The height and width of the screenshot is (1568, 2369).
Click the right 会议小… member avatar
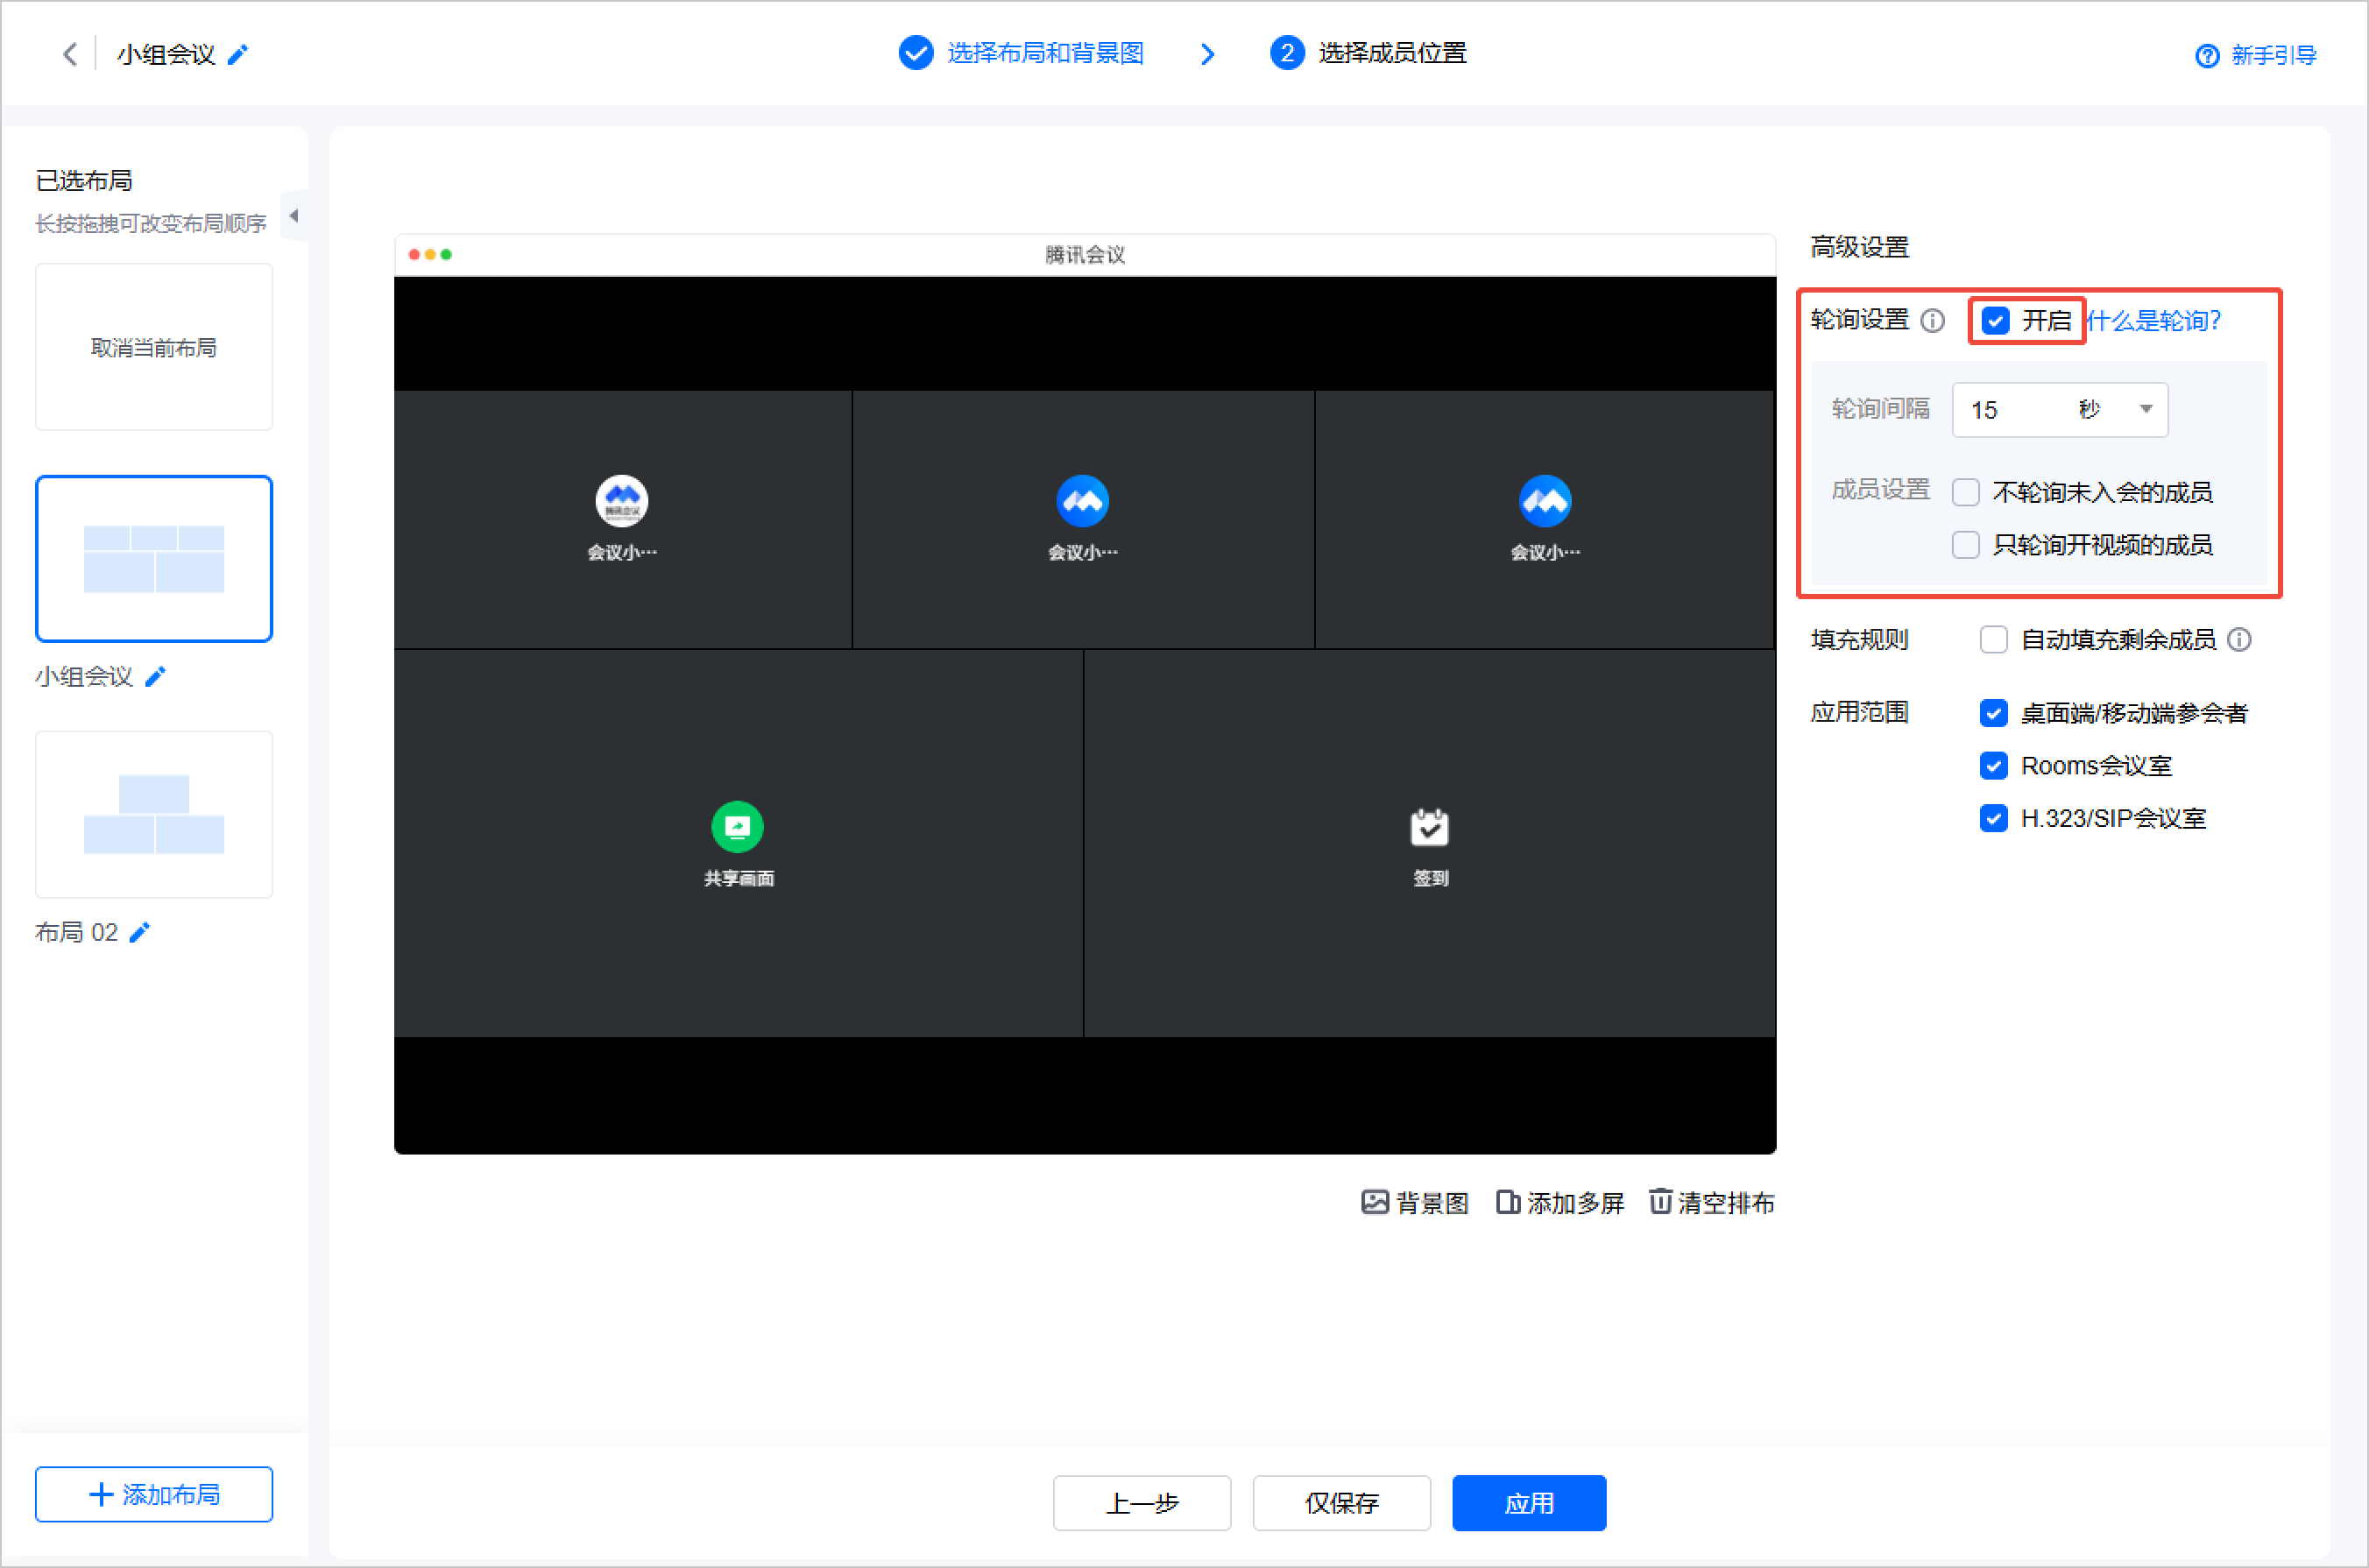click(1545, 501)
